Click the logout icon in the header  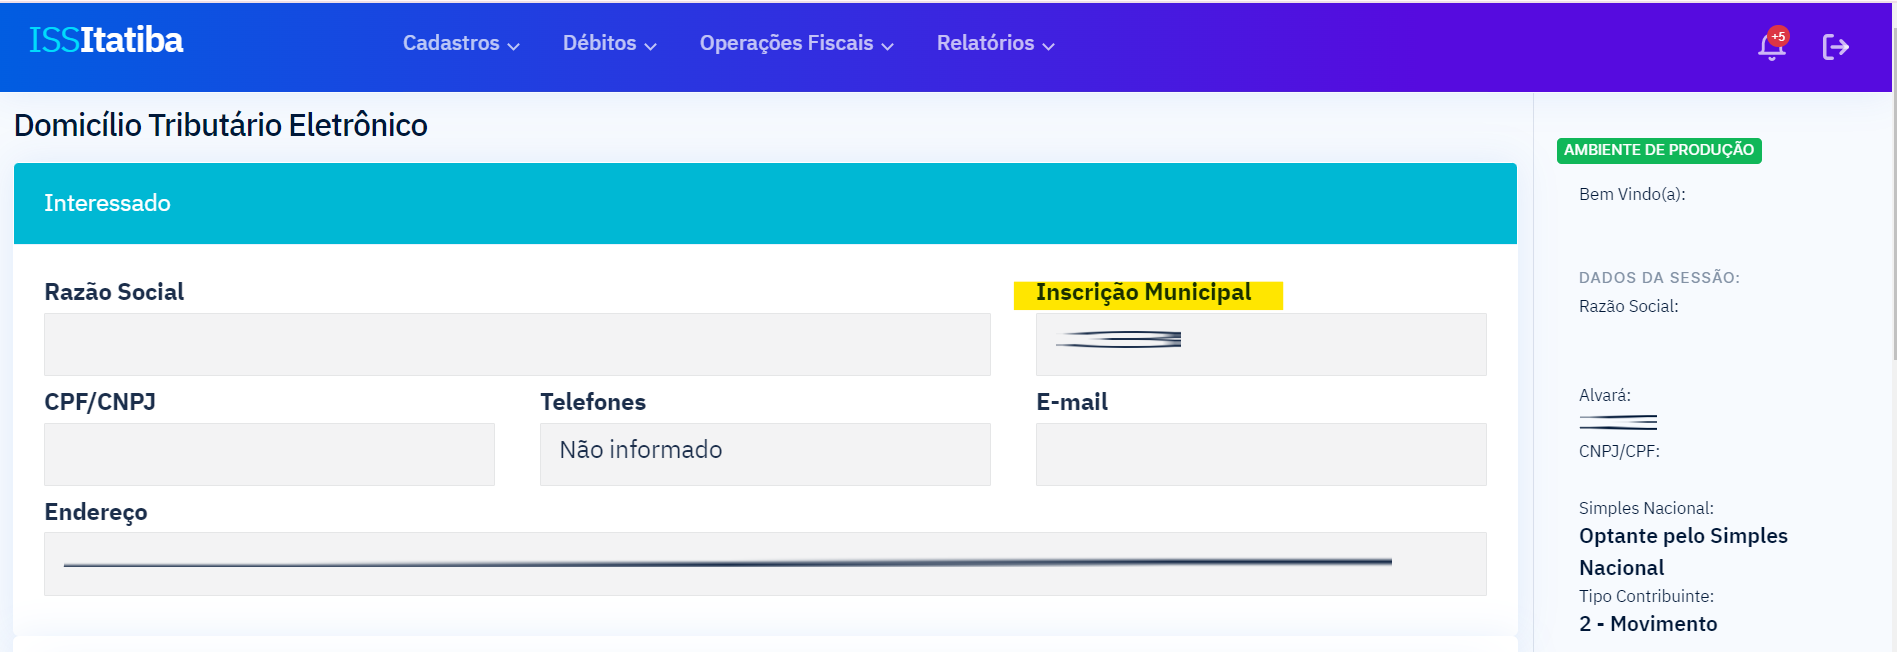[1836, 47]
